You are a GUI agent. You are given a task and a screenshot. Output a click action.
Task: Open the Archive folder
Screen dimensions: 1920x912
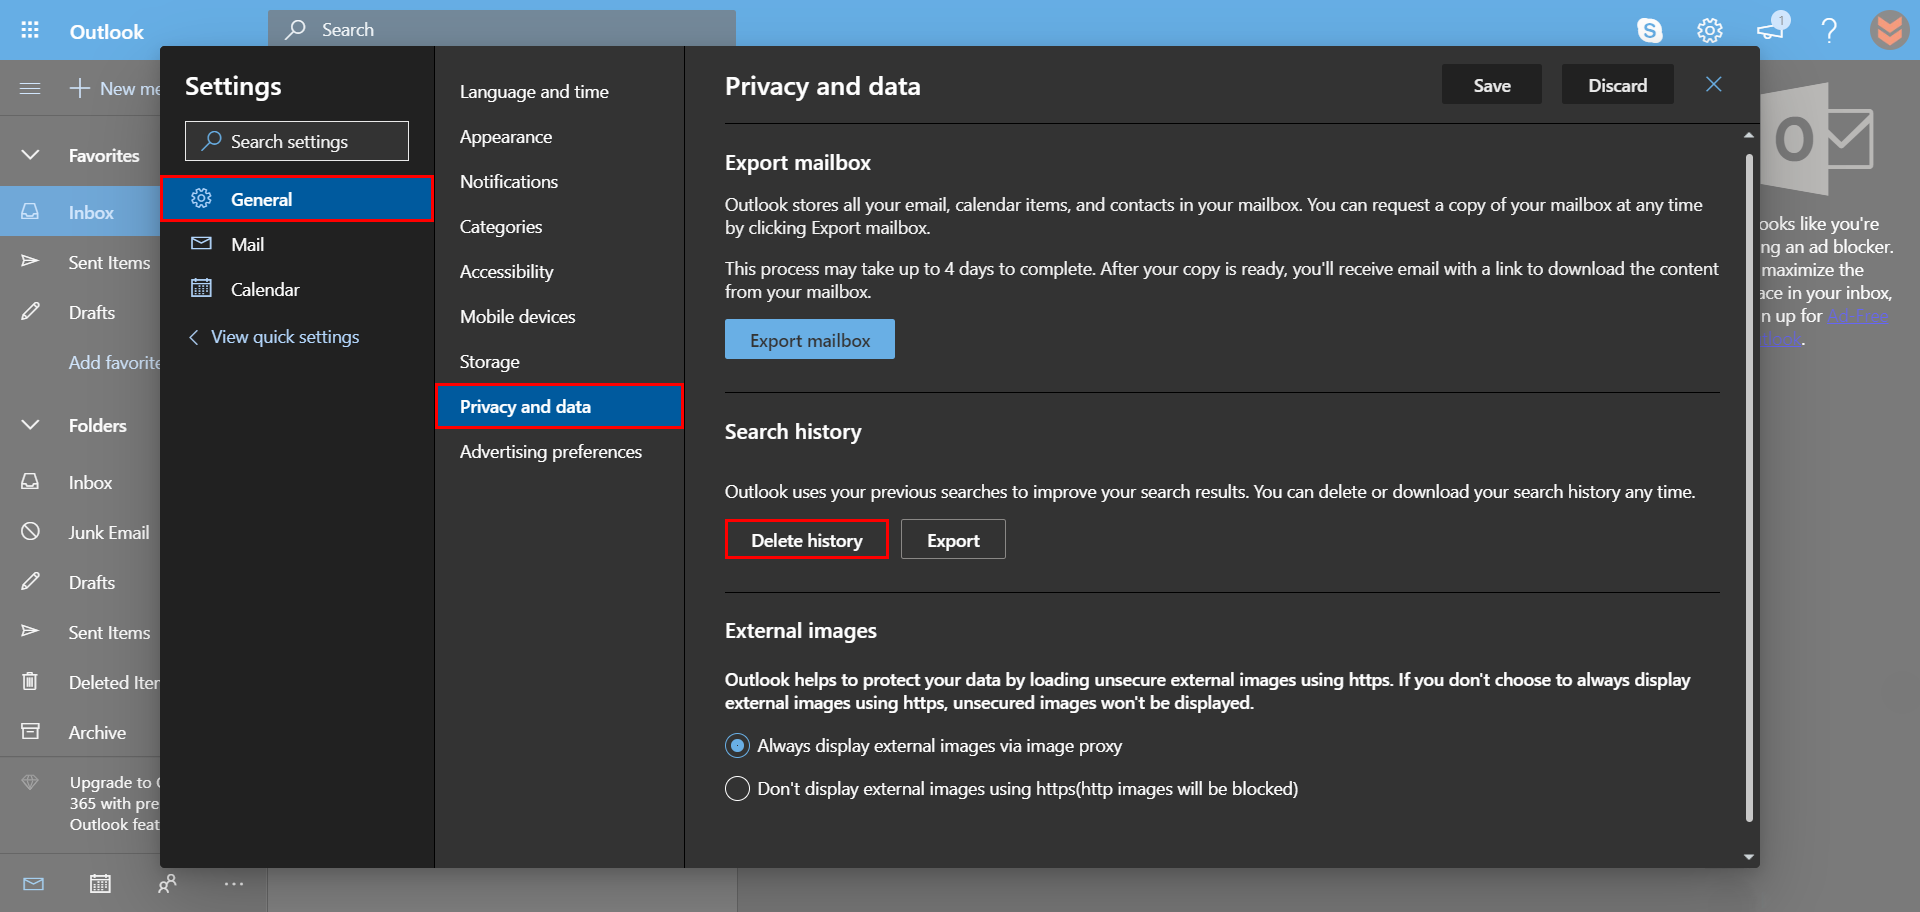[80, 732]
